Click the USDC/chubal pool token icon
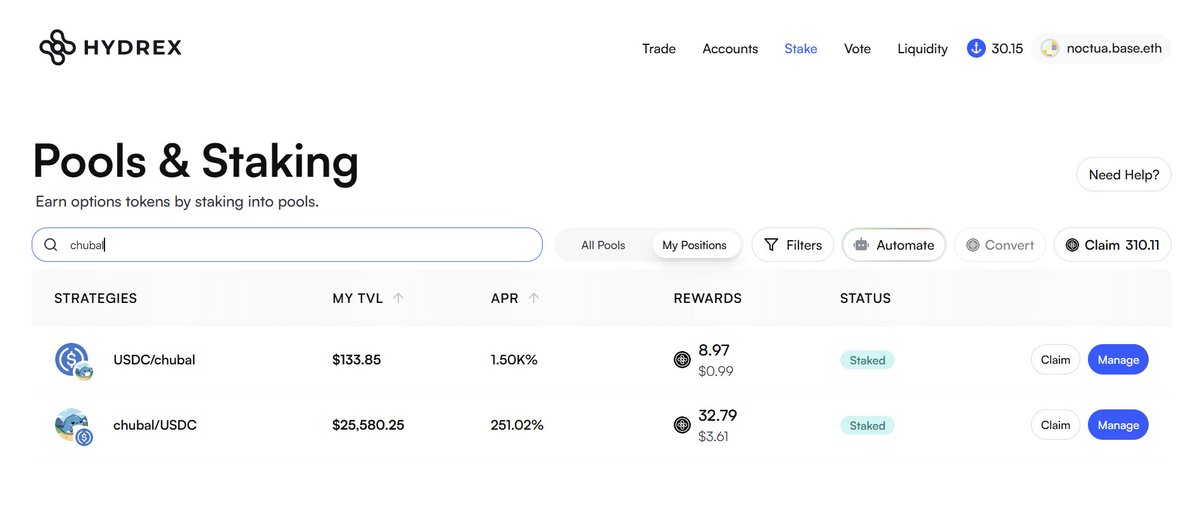Image resolution: width=1200 pixels, height=526 pixels. [73, 361]
